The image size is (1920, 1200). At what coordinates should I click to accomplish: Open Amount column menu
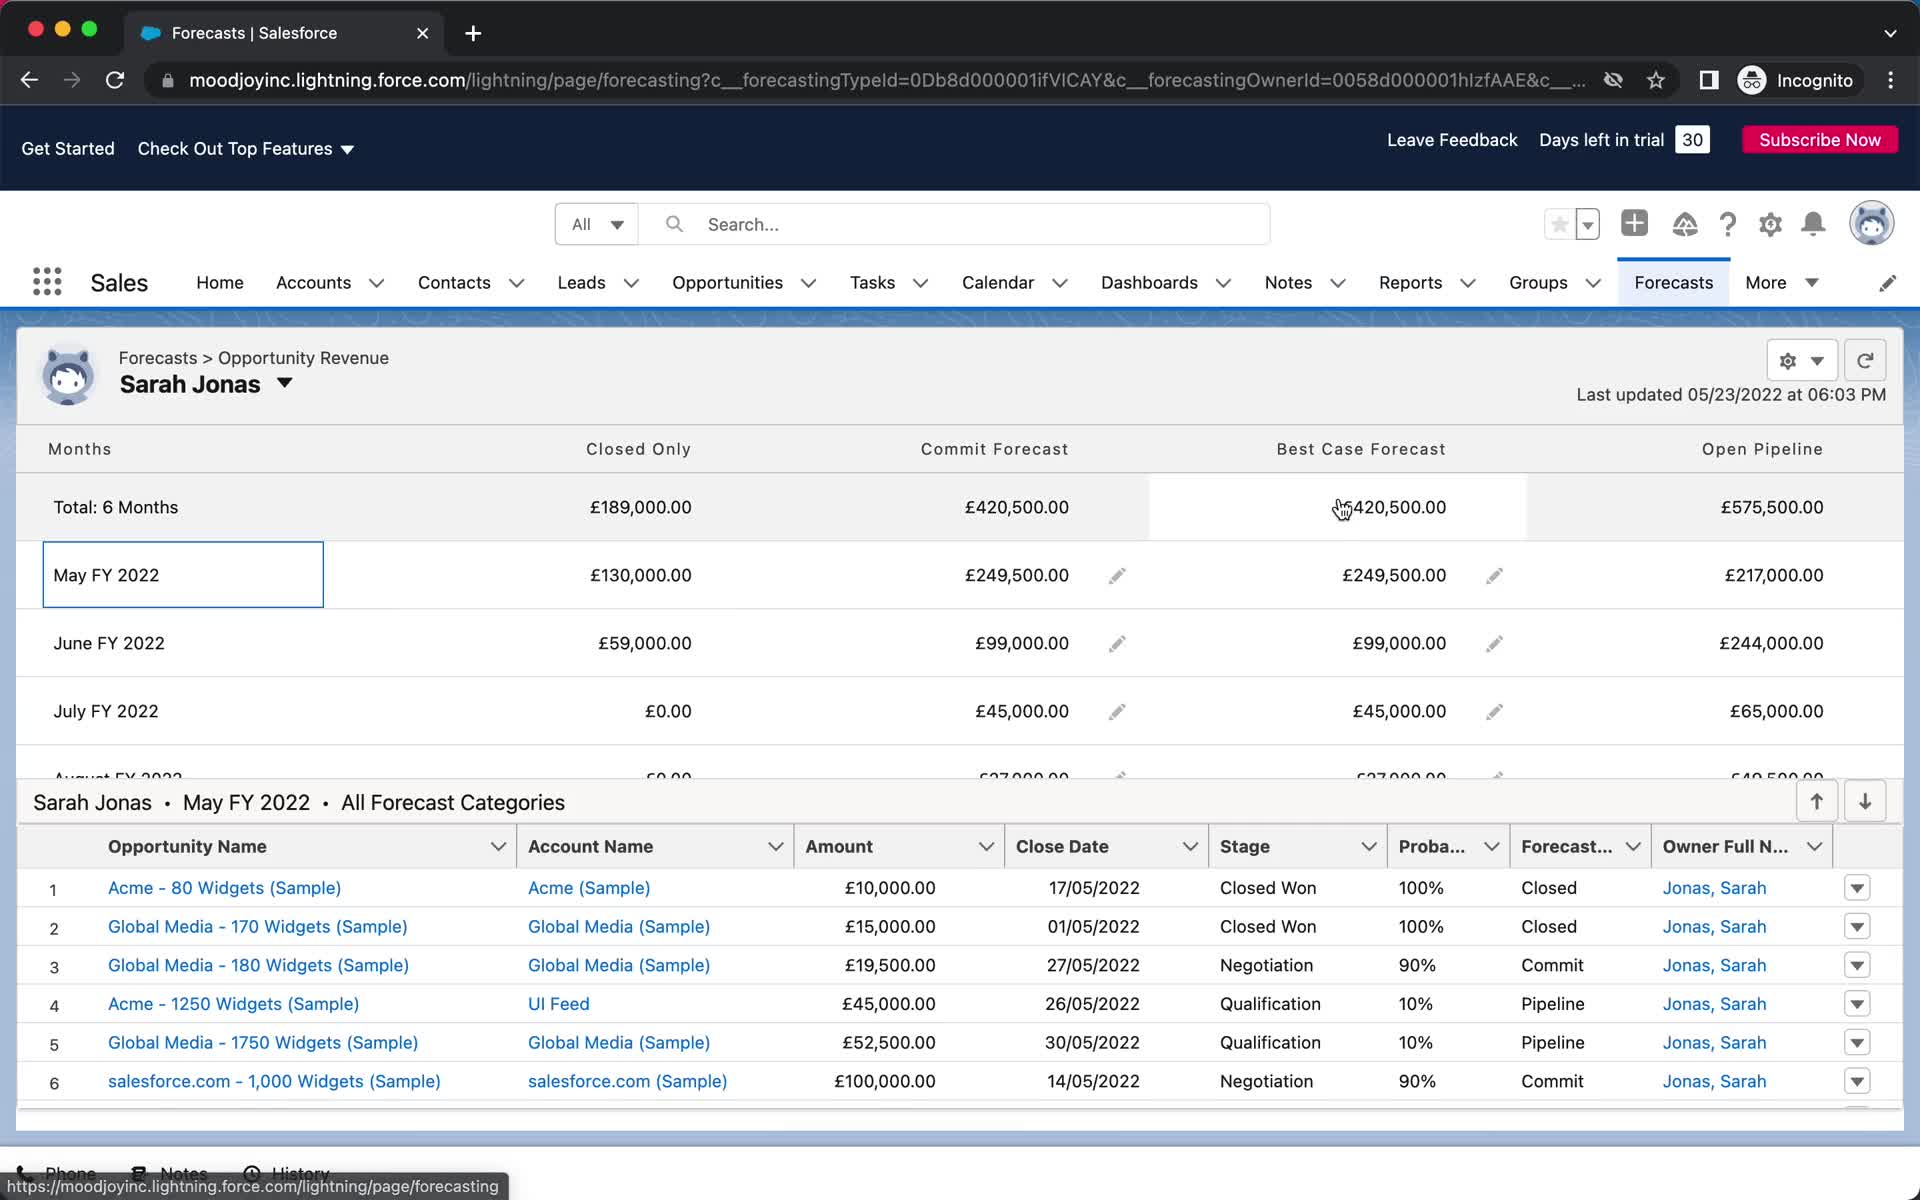coord(986,846)
